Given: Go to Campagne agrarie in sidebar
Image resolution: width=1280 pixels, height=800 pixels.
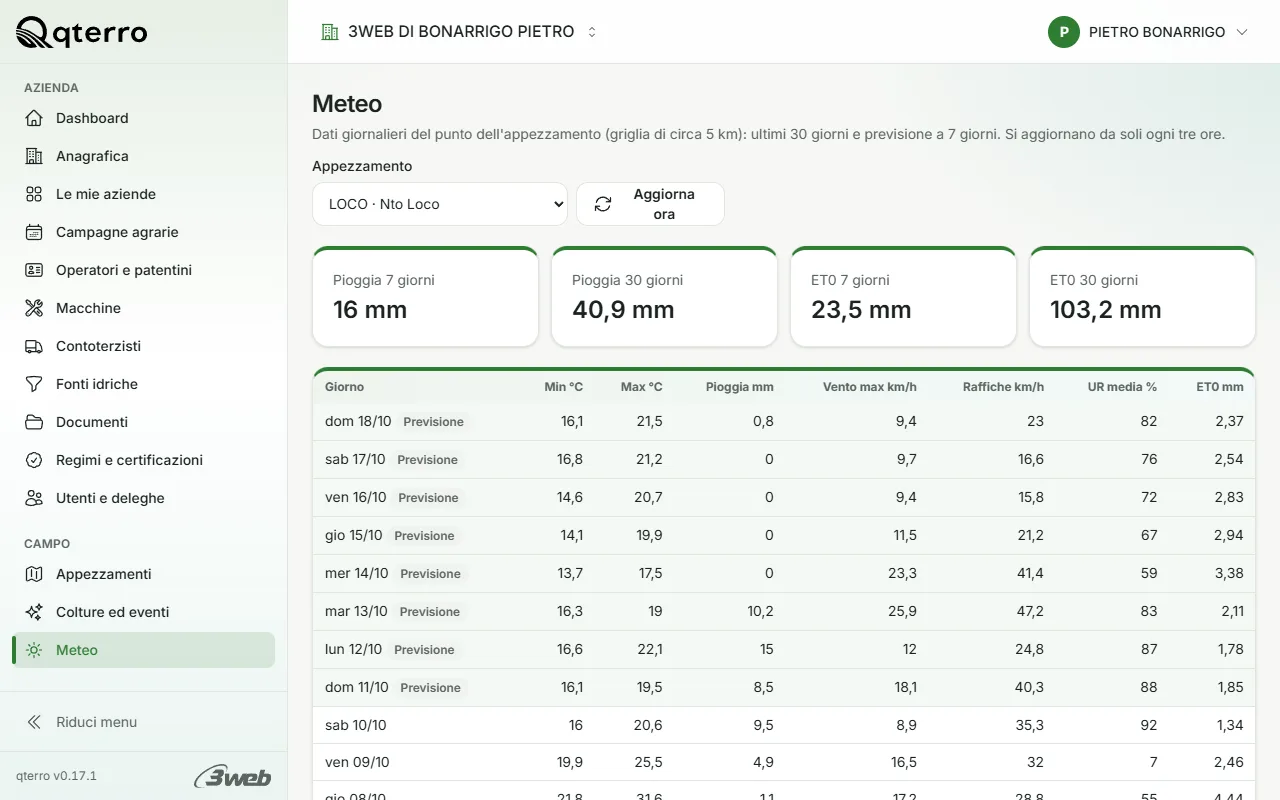Looking at the screenshot, I should (144, 232).
